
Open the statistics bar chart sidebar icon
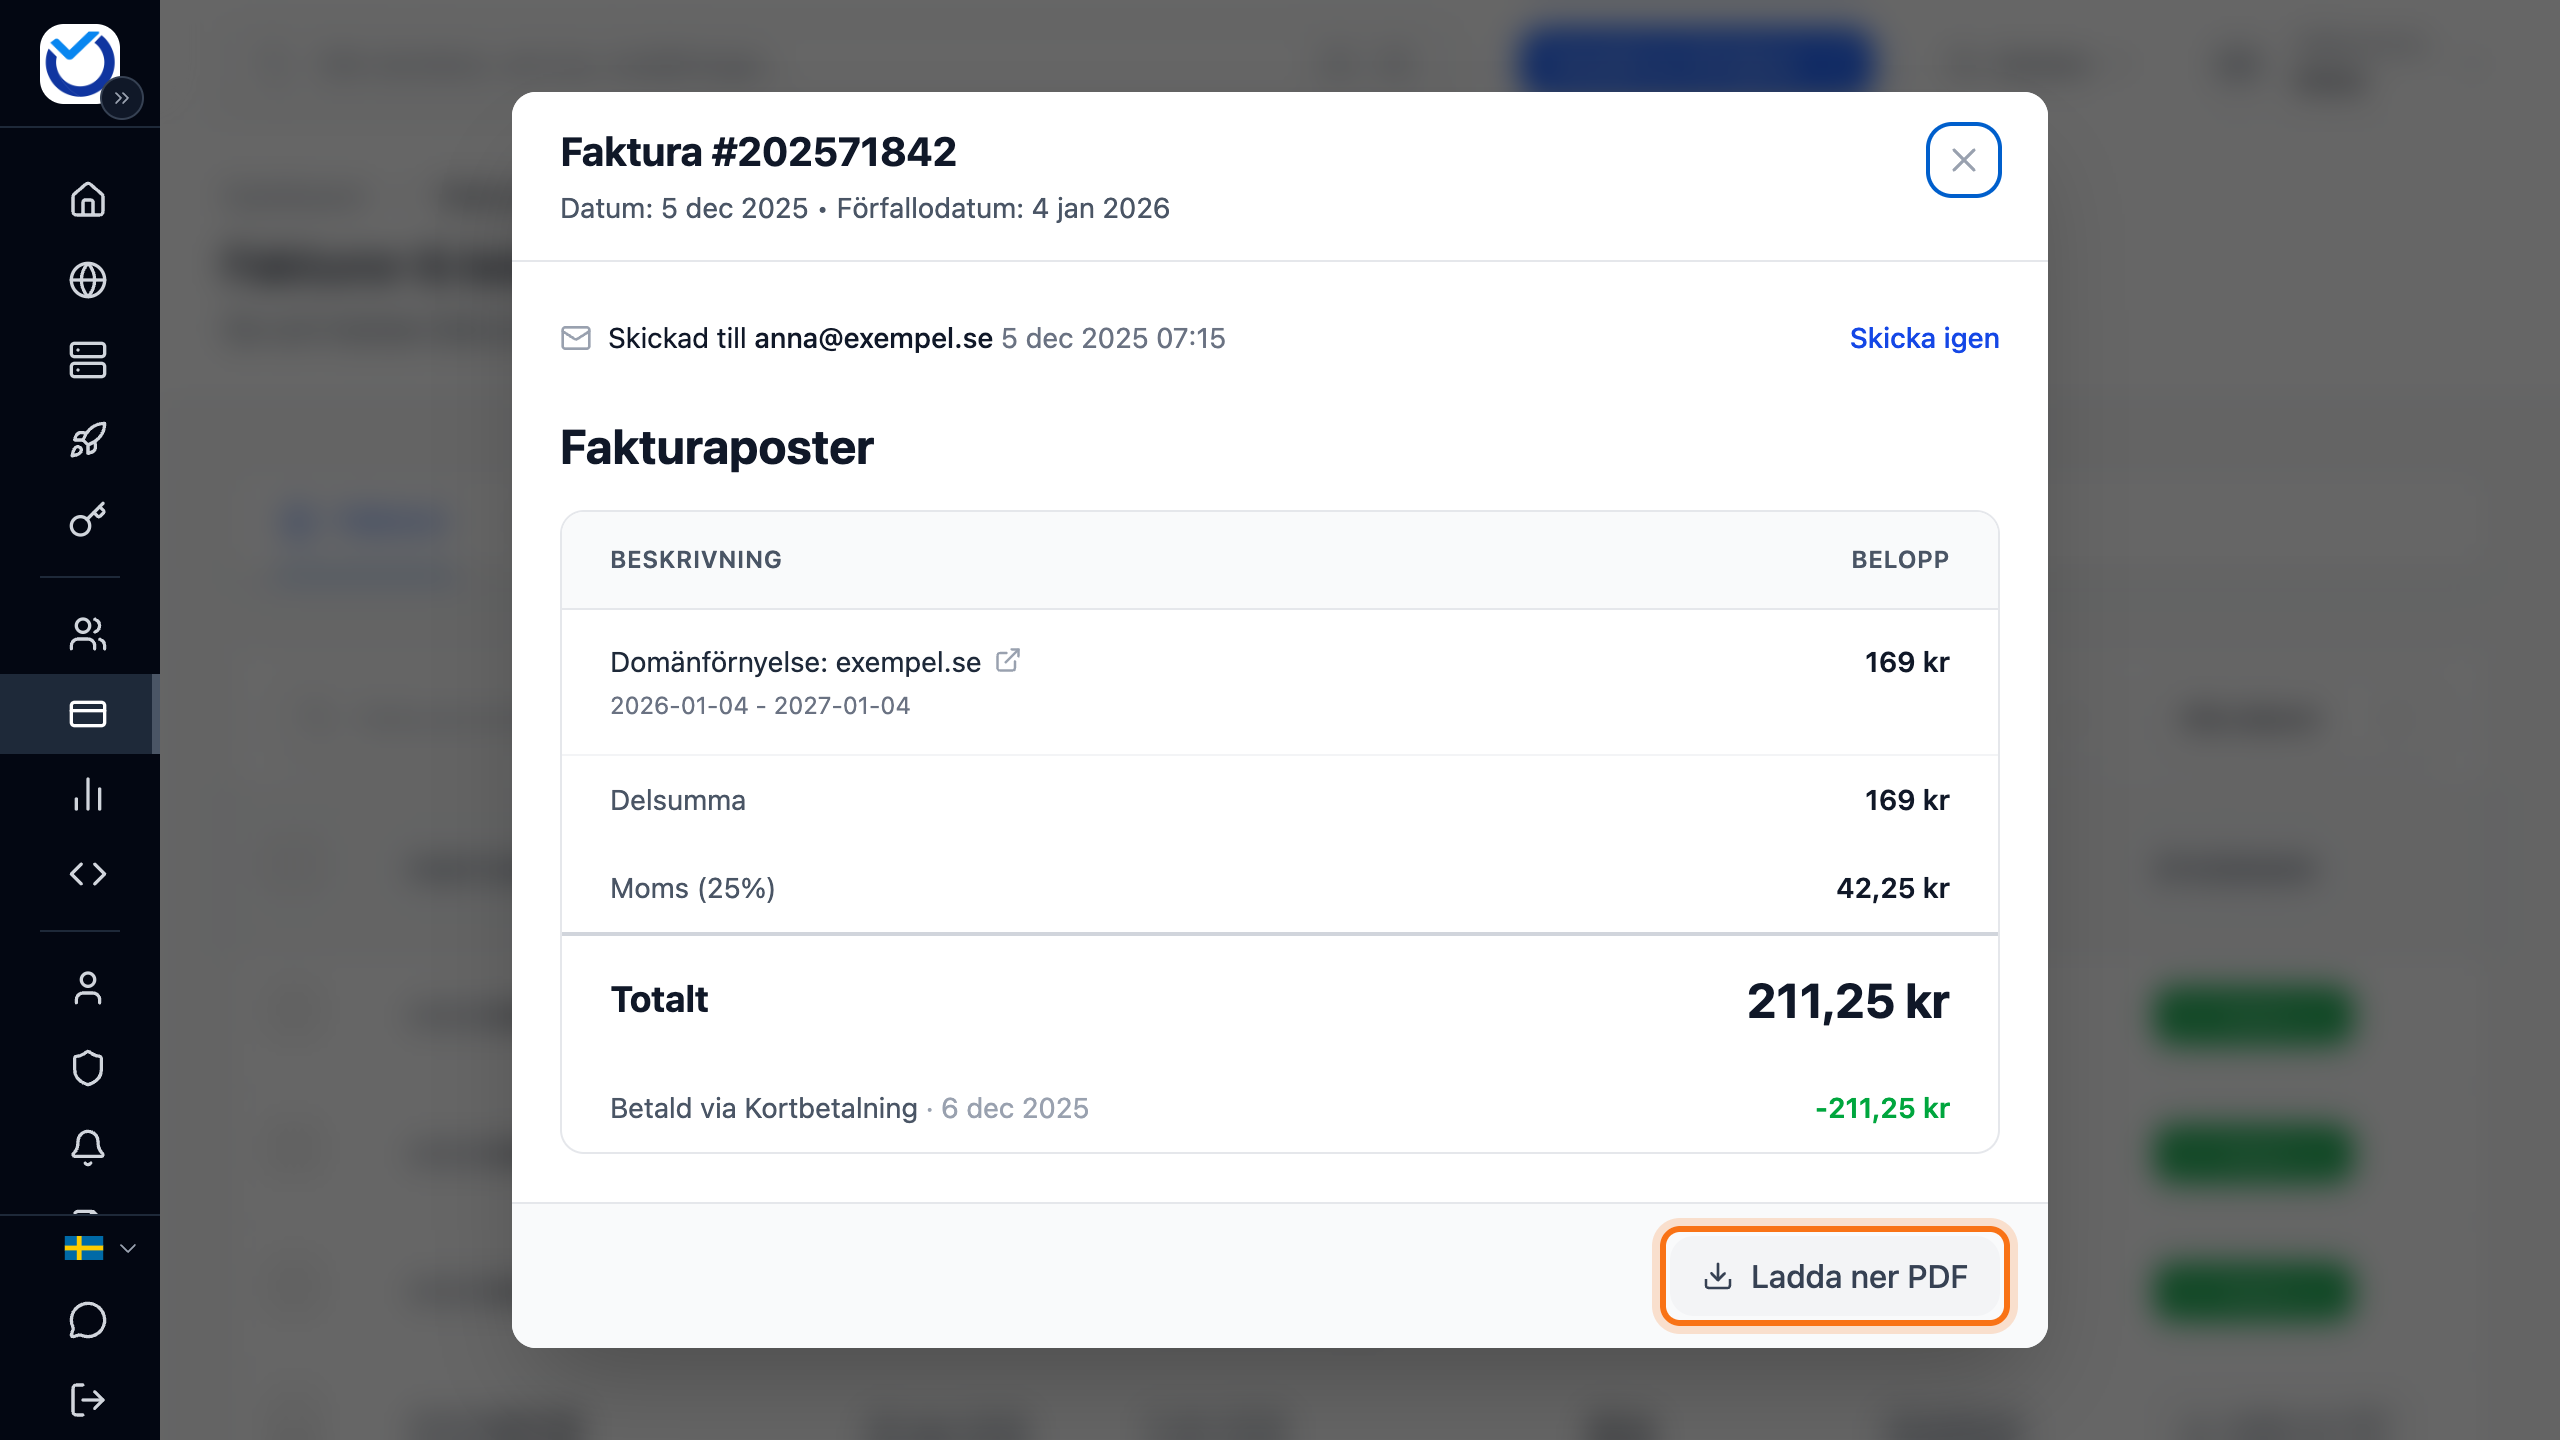pyautogui.click(x=88, y=794)
